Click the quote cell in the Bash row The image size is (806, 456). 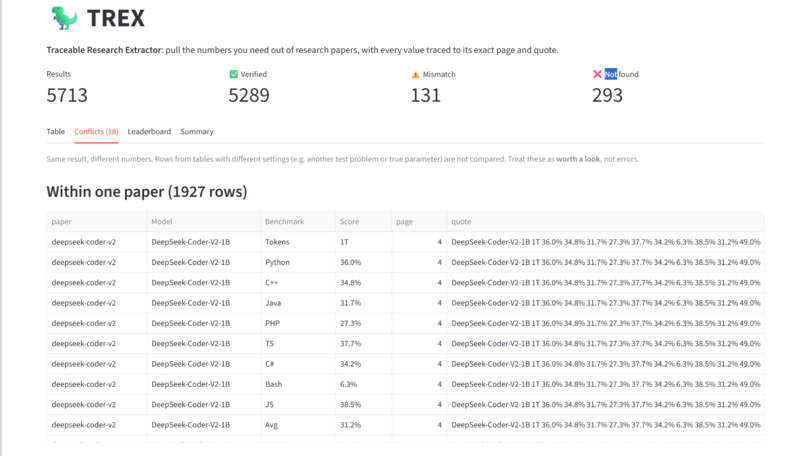606,384
